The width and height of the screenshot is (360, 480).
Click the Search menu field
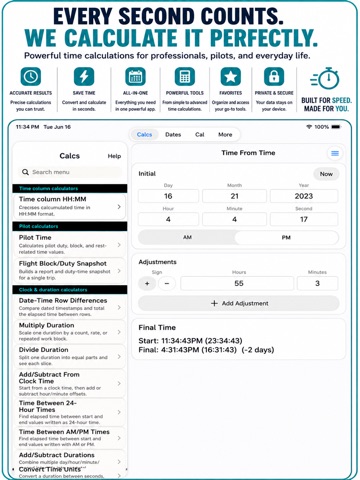pyautogui.click(x=70, y=172)
